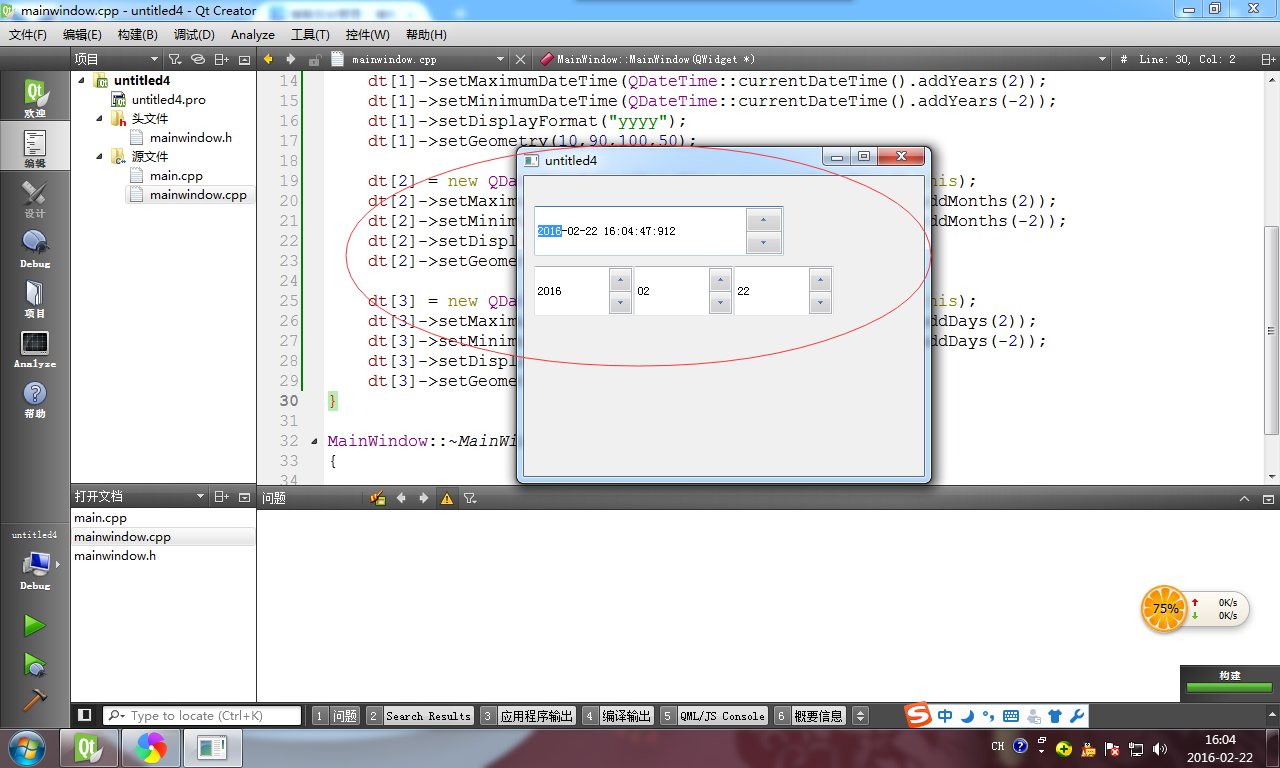Go to previous issue arrow

401,498
